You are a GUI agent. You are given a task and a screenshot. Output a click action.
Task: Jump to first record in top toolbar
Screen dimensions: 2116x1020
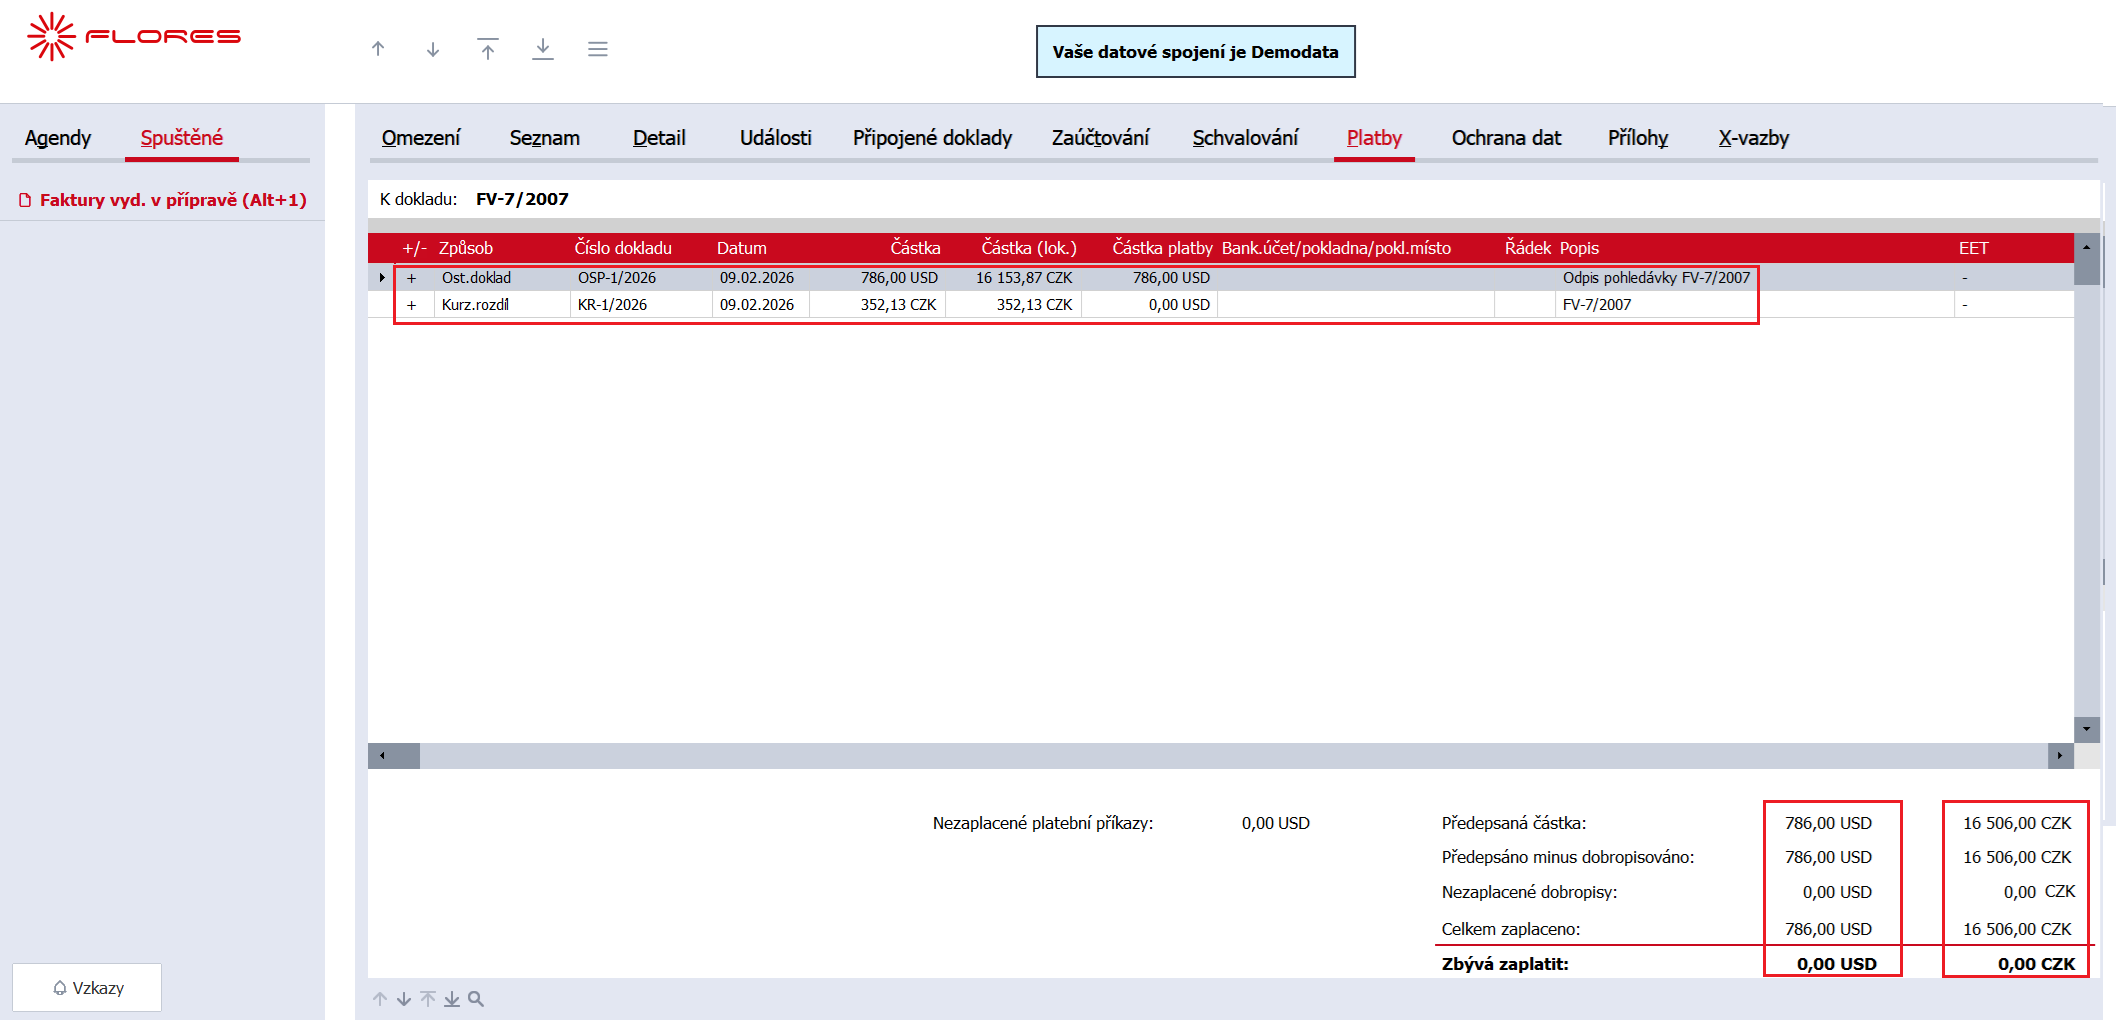click(x=488, y=49)
